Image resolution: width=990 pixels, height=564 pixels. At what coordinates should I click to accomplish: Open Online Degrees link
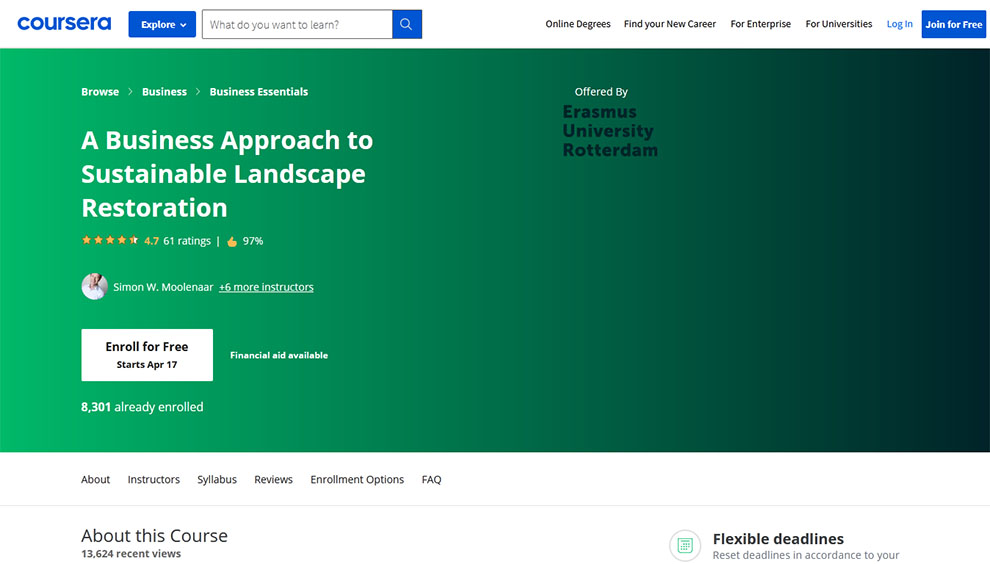tap(578, 24)
